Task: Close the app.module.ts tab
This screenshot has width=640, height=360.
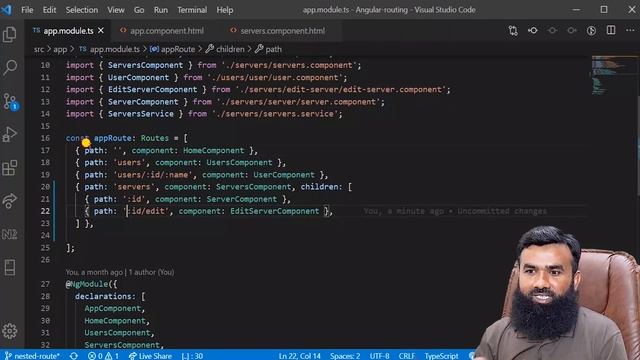Action: click(101, 31)
